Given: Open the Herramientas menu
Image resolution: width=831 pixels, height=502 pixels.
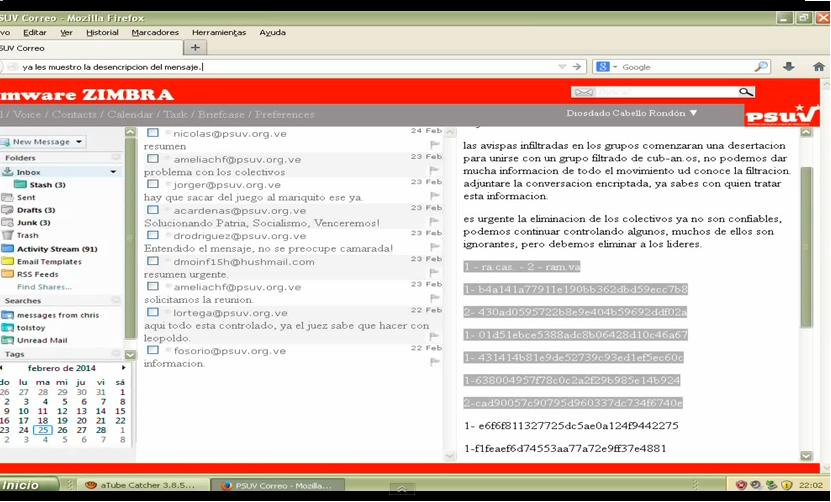Looking at the screenshot, I should (218, 32).
